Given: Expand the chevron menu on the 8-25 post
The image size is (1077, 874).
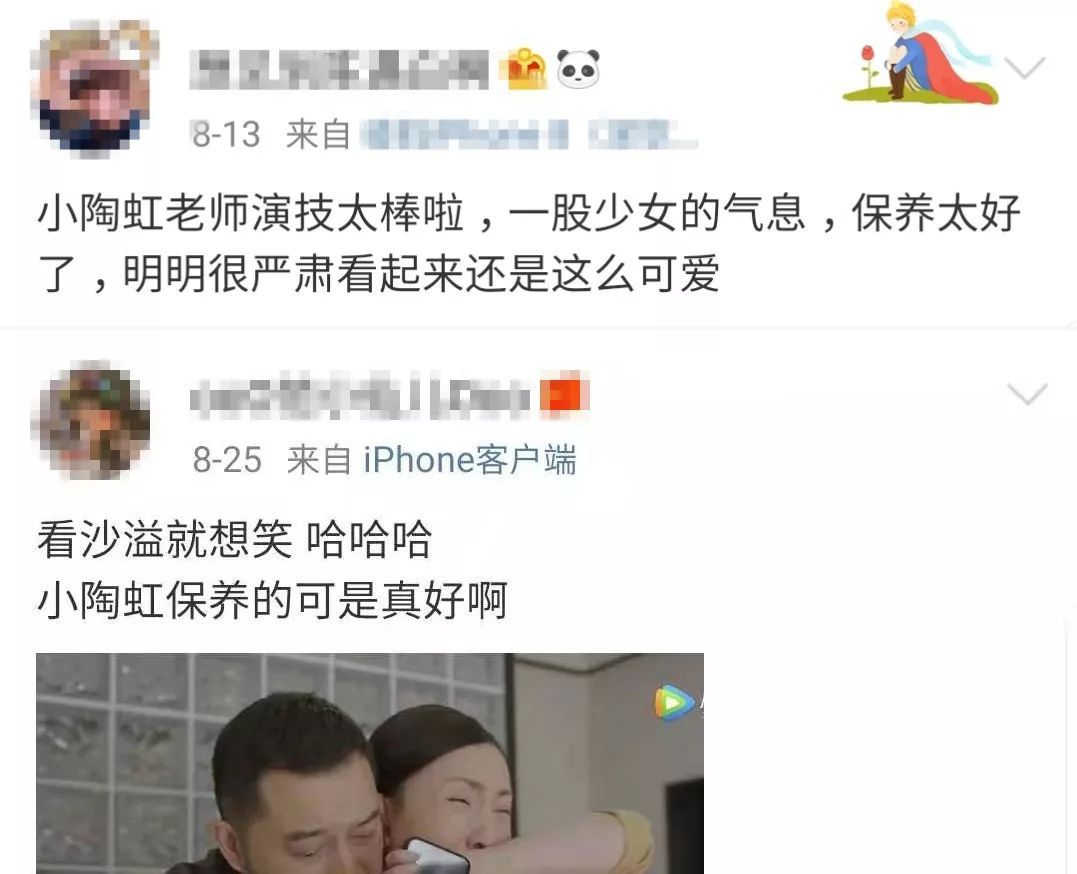Looking at the screenshot, I should tap(1027, 394).
